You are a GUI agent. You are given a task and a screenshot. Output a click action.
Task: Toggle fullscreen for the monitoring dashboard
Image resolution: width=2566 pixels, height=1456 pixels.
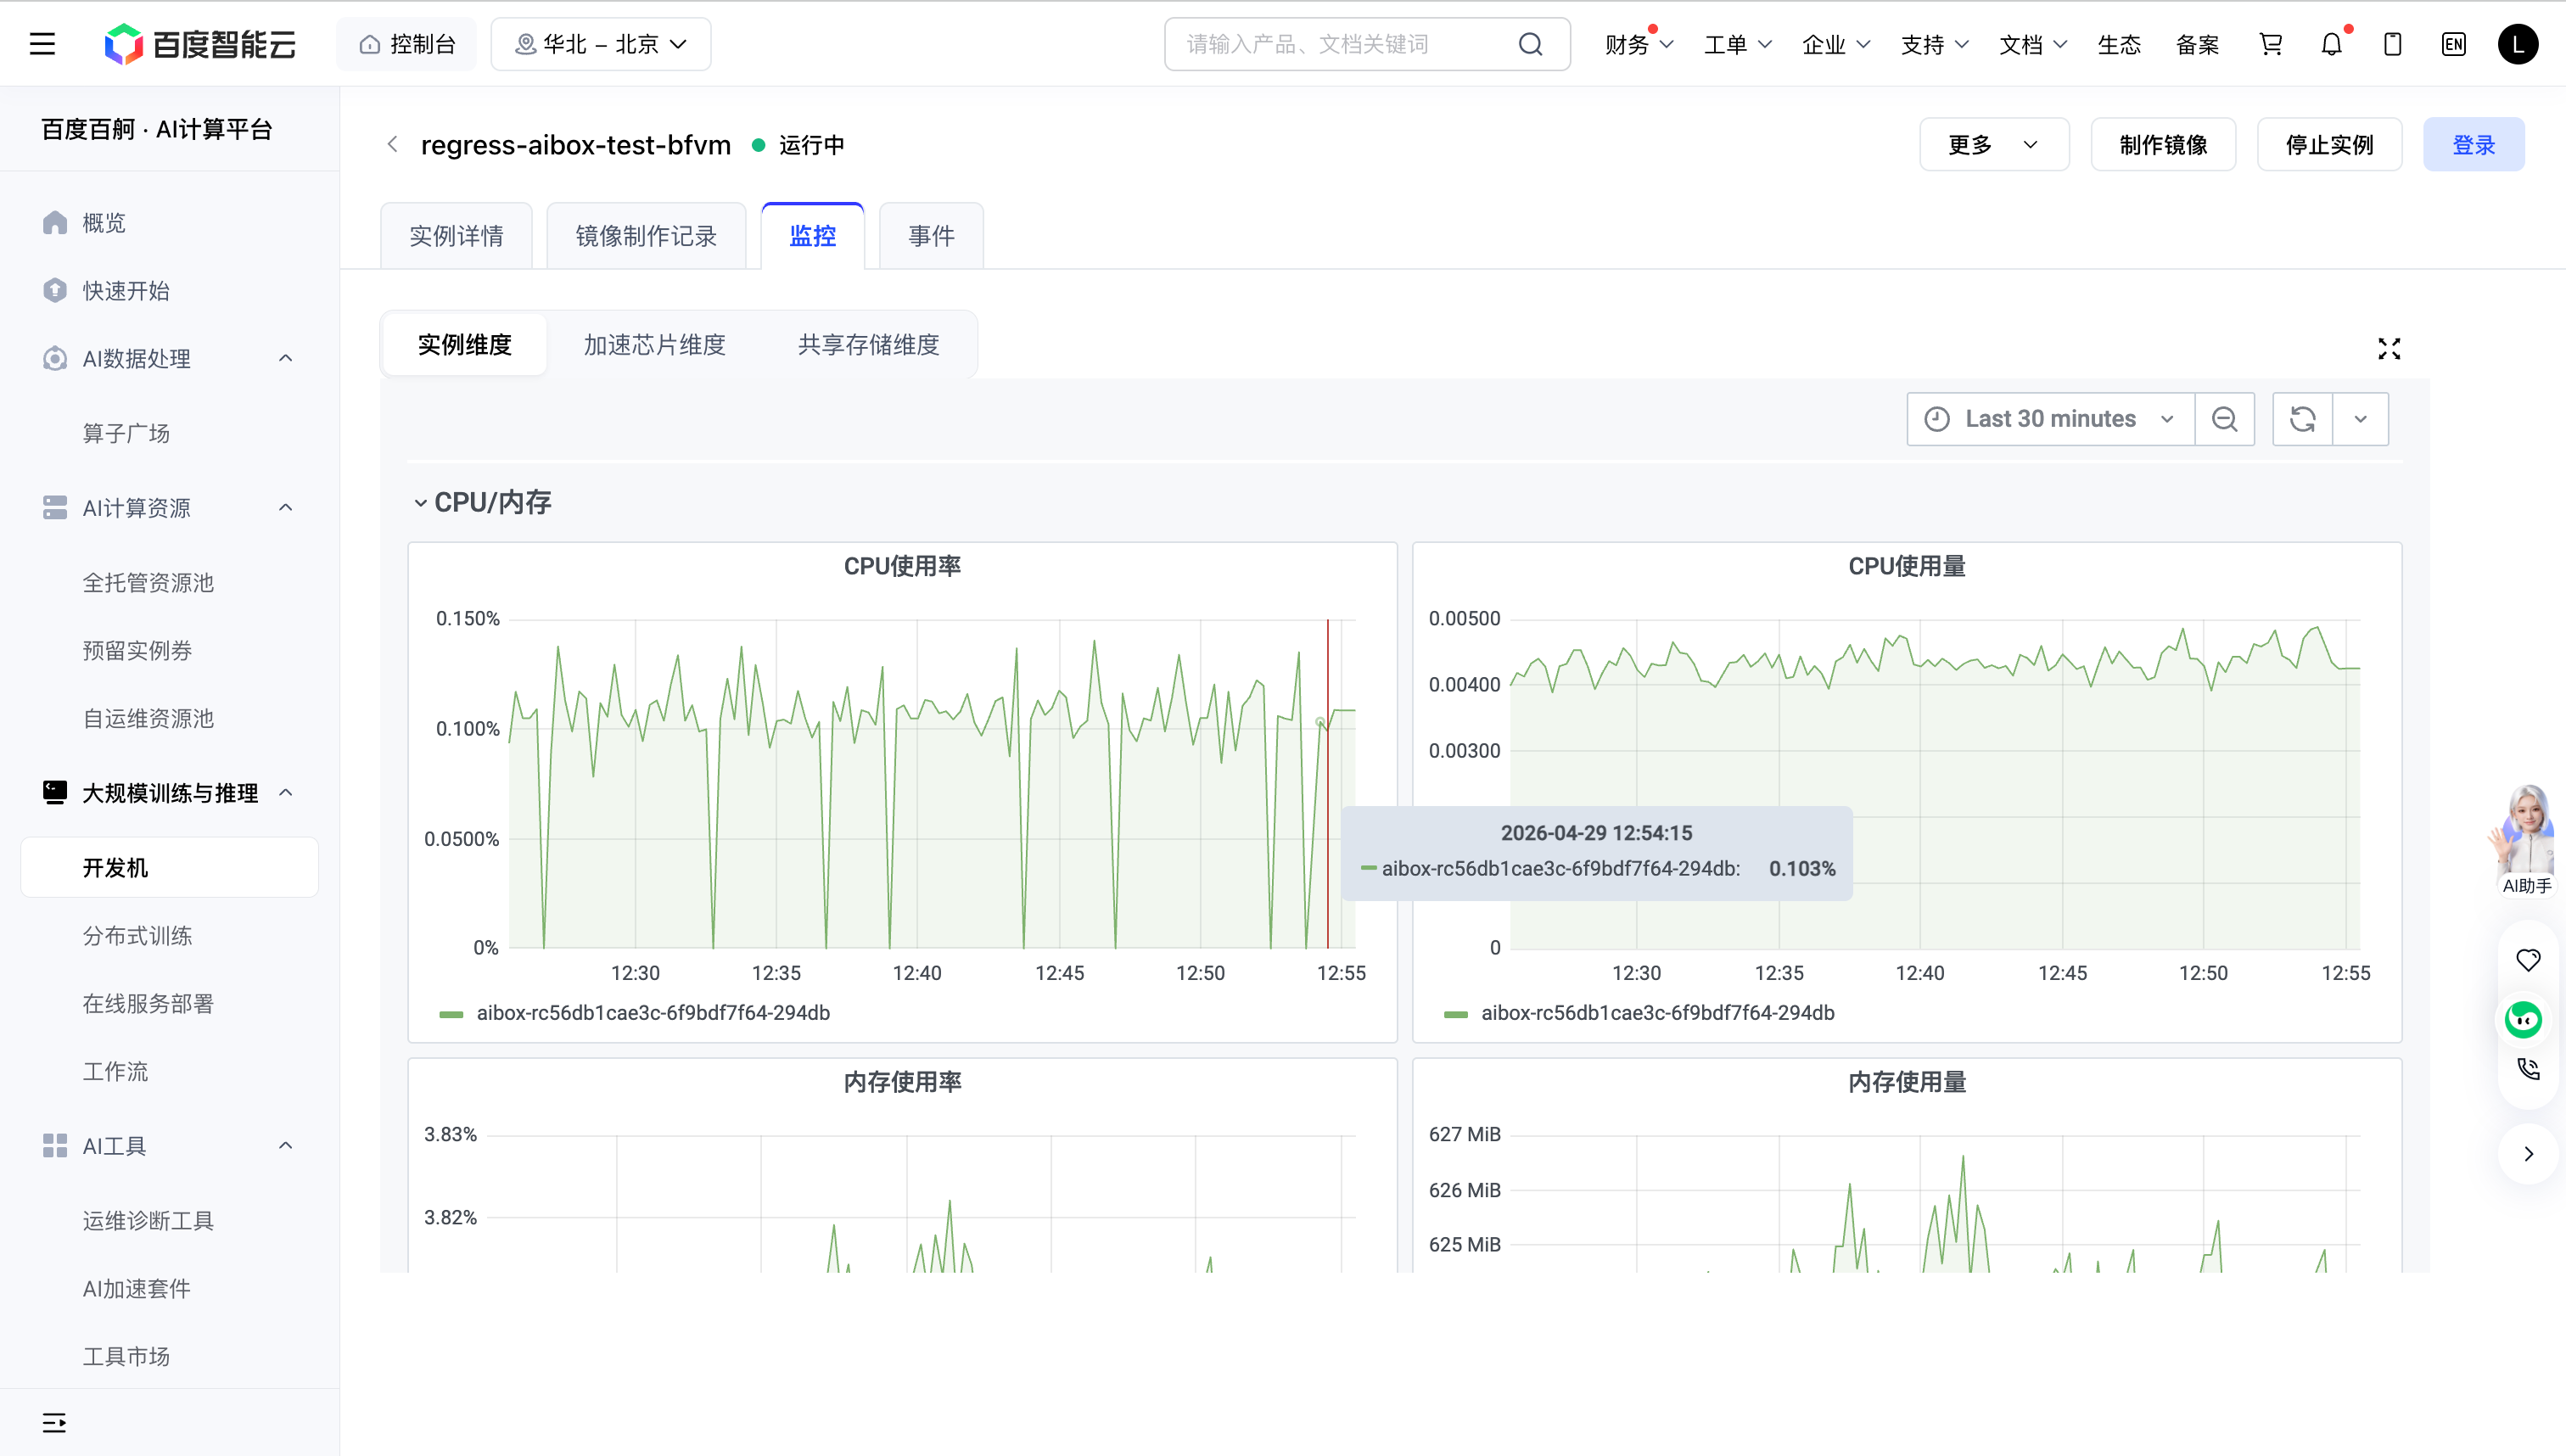tap(2389, 348)
